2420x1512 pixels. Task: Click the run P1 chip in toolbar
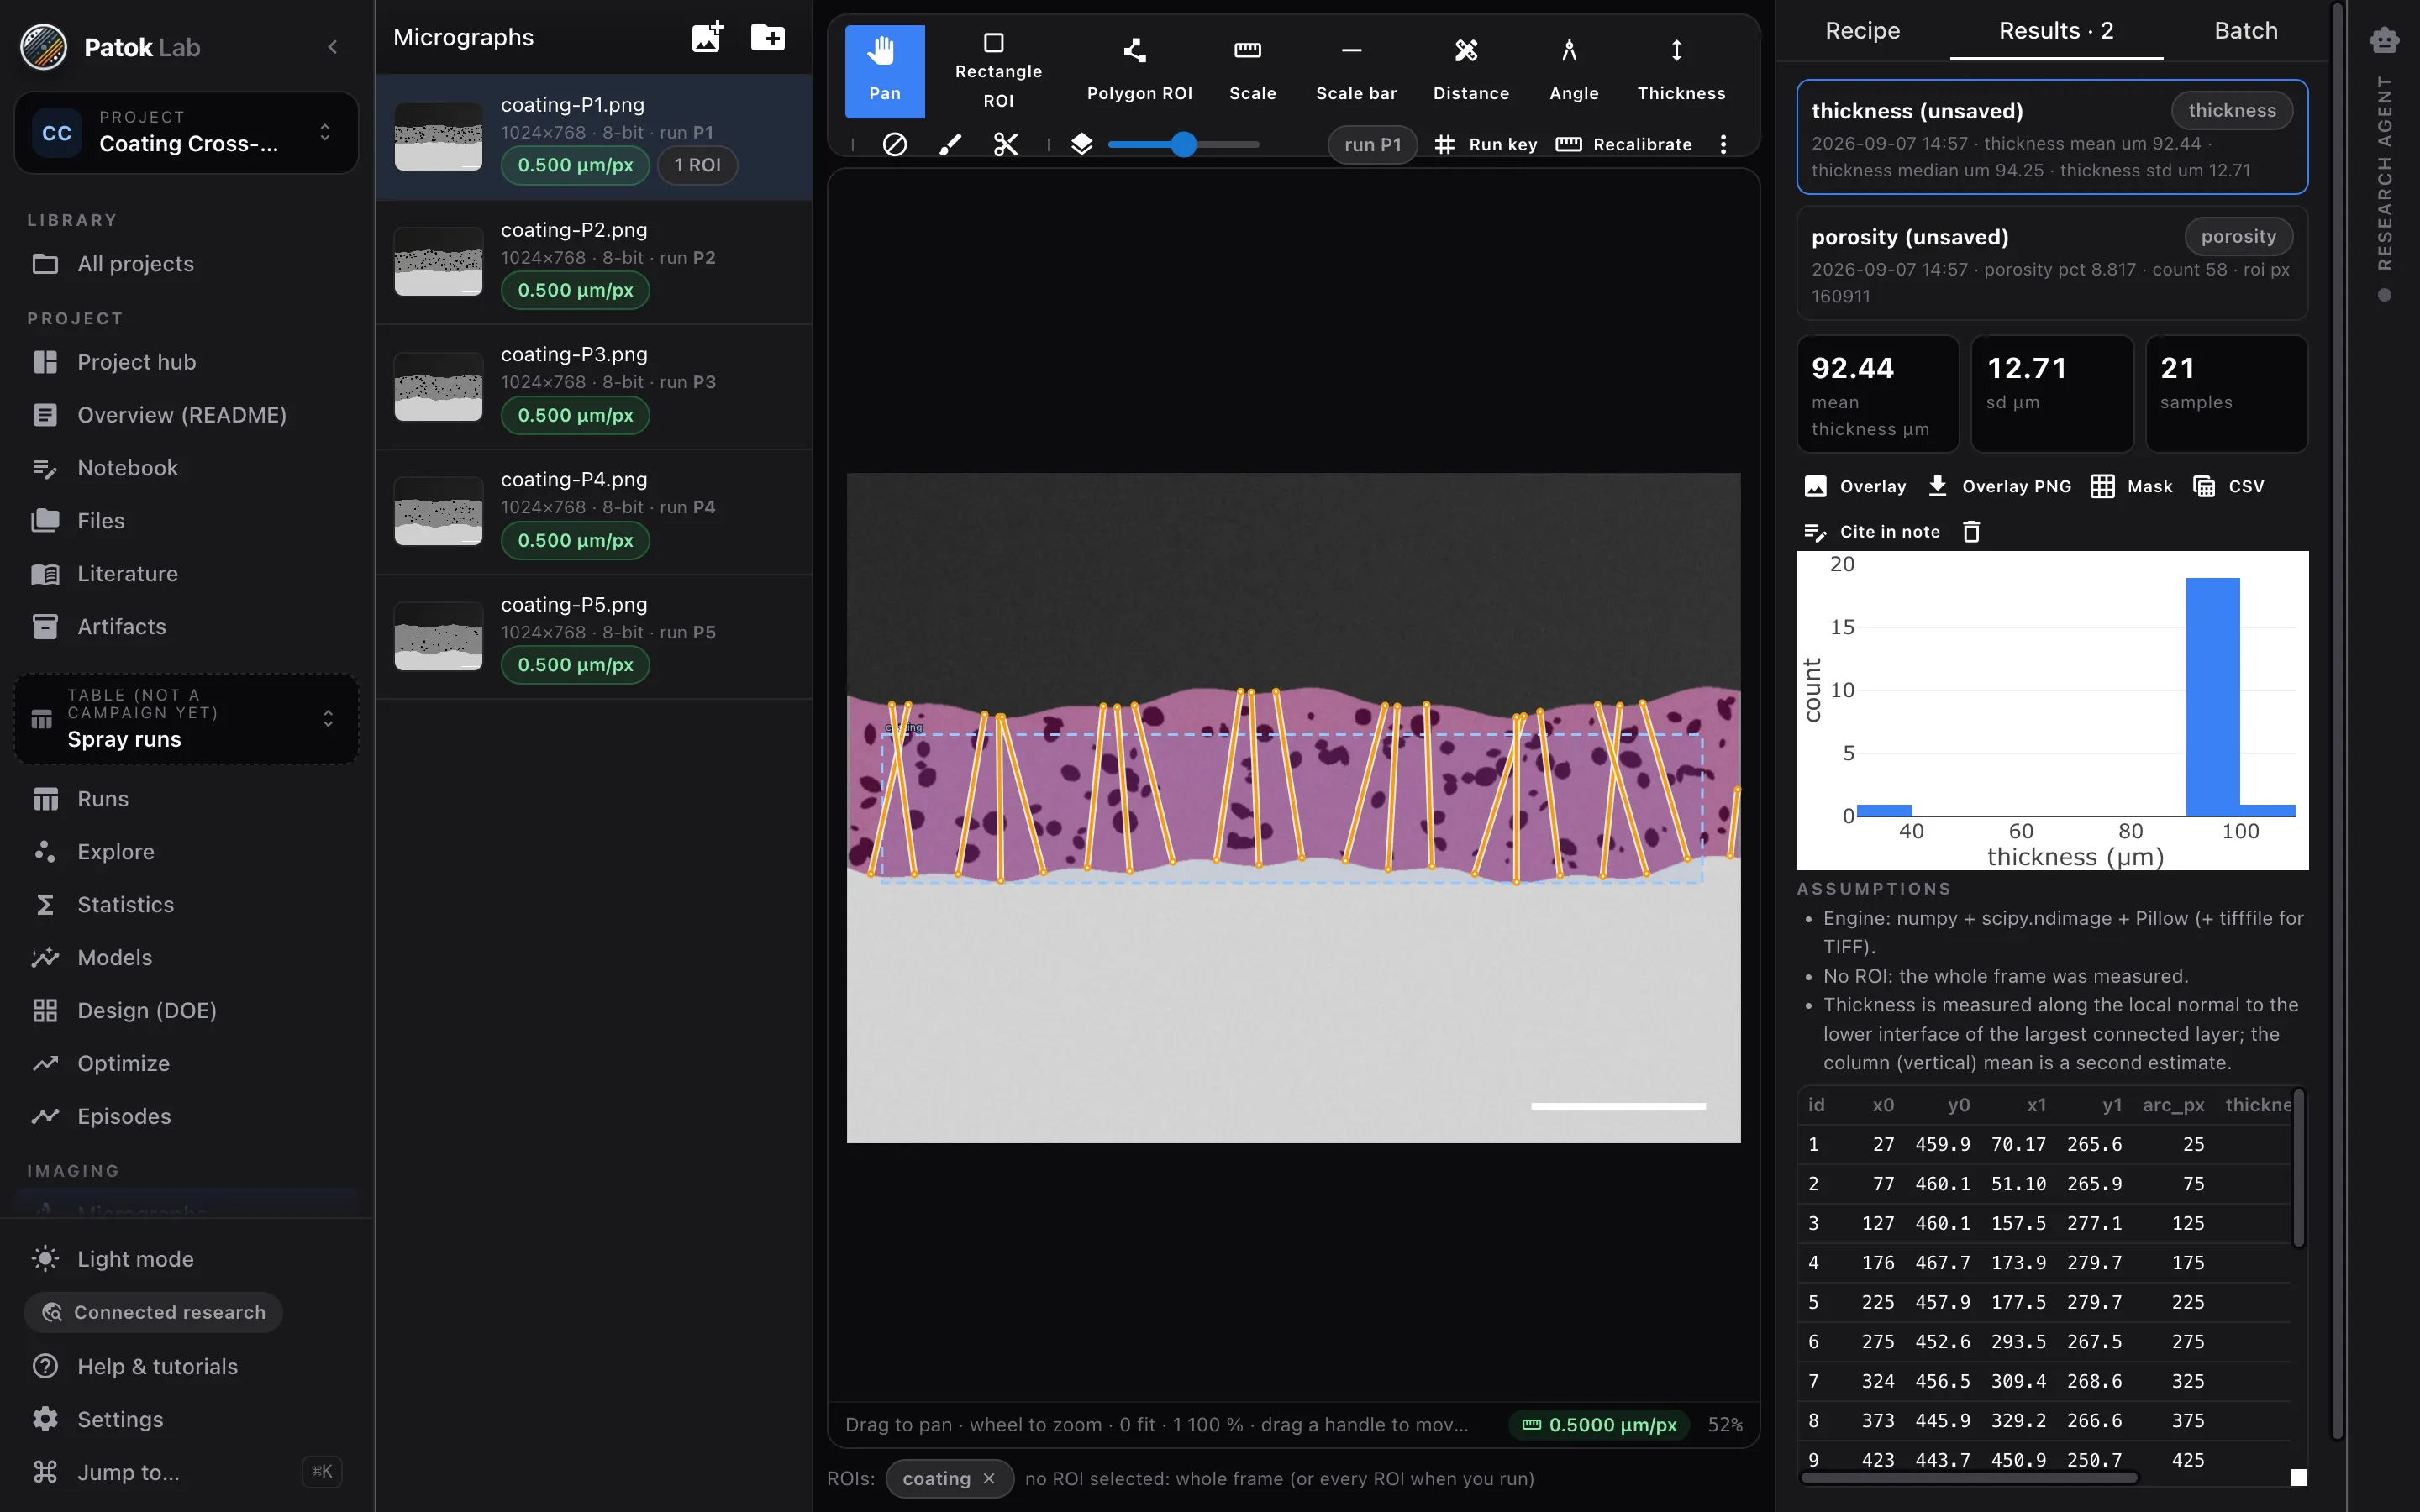(x=1372, y=144)
